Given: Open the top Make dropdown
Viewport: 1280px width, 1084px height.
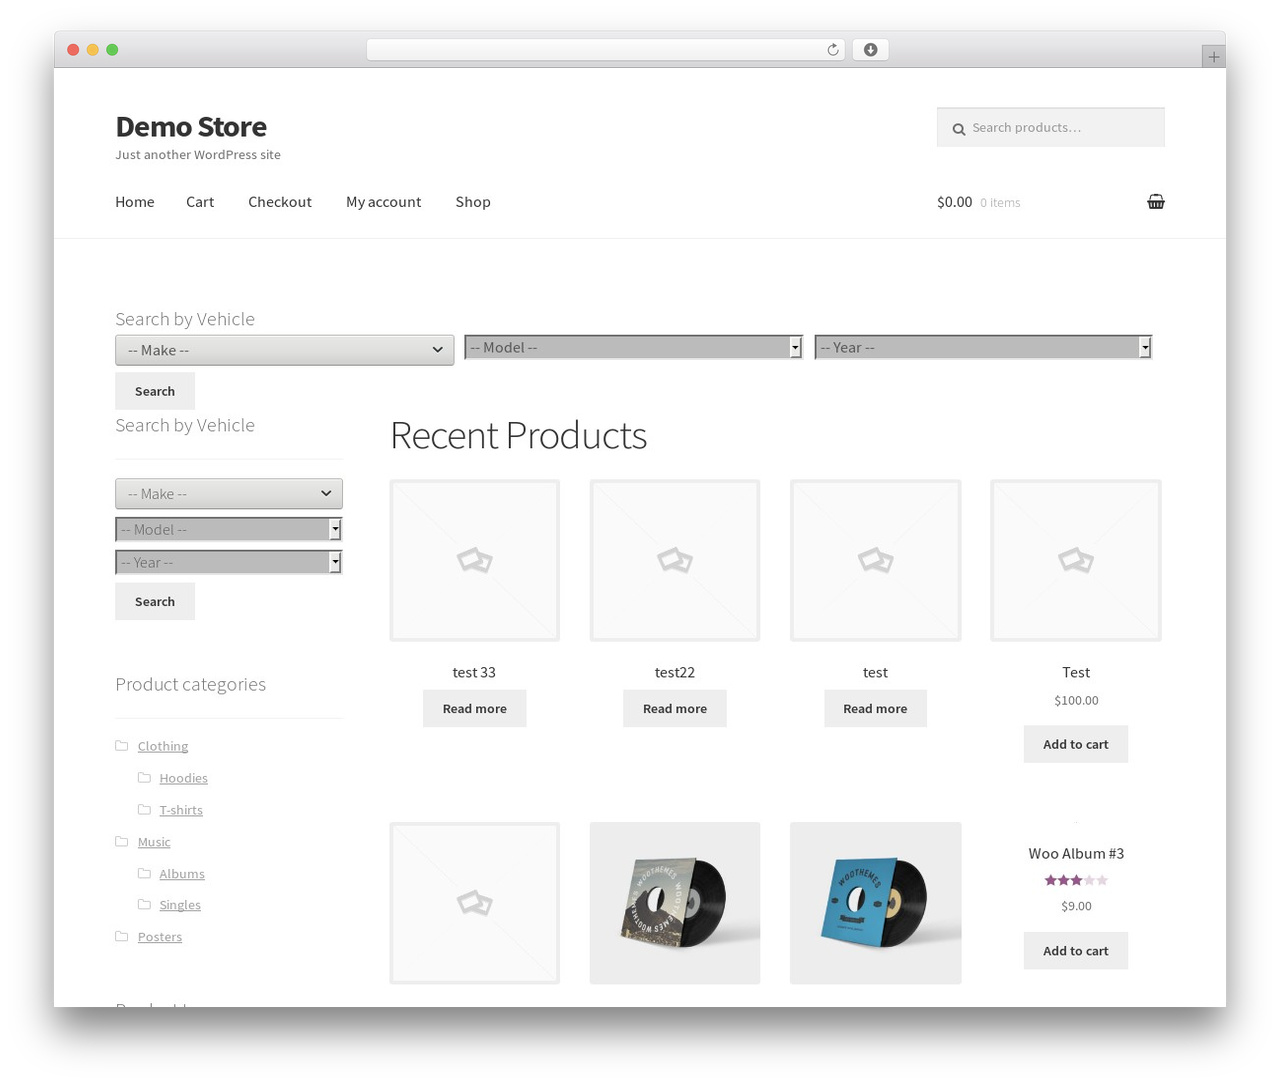Looking at the screenshot, I should click(x=284, y=350).
